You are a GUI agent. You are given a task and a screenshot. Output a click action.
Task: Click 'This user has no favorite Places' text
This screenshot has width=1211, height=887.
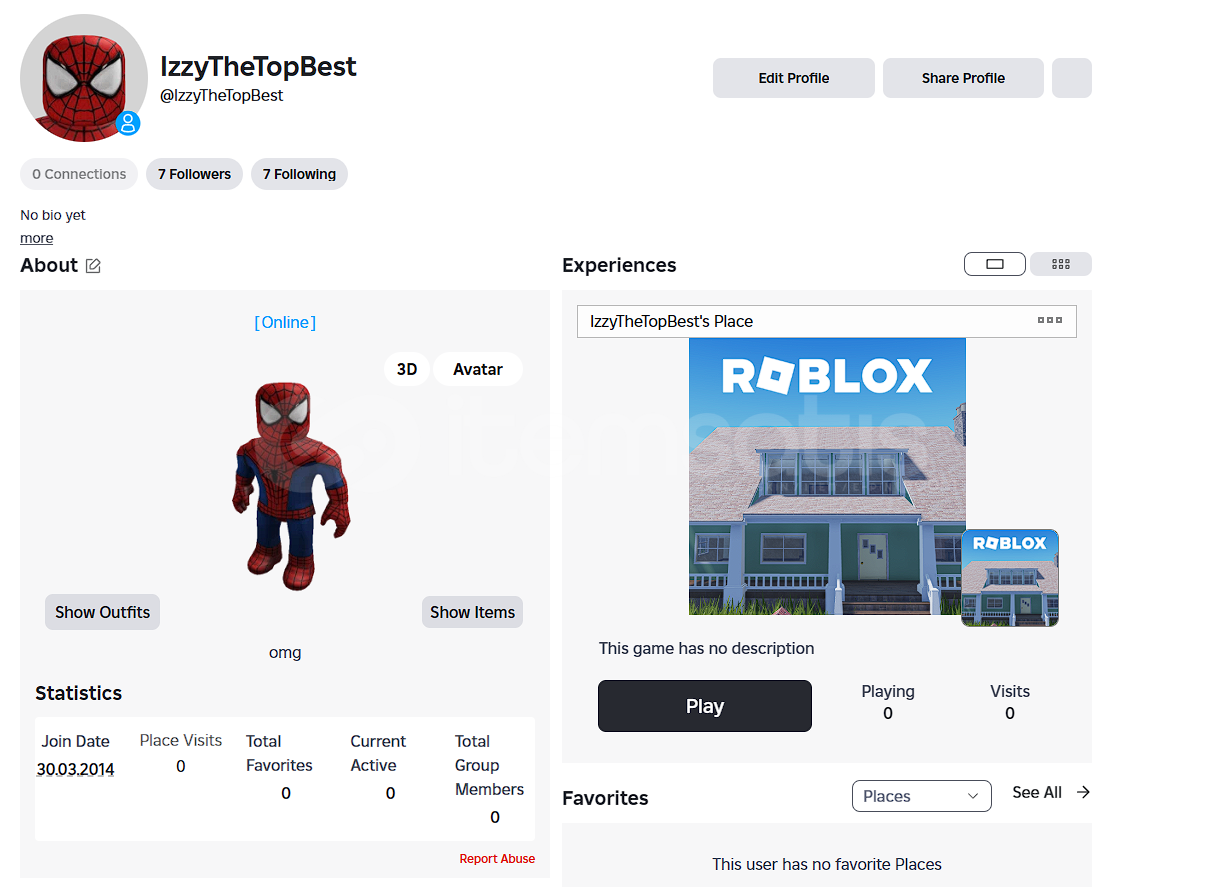[x=827, y=864]
